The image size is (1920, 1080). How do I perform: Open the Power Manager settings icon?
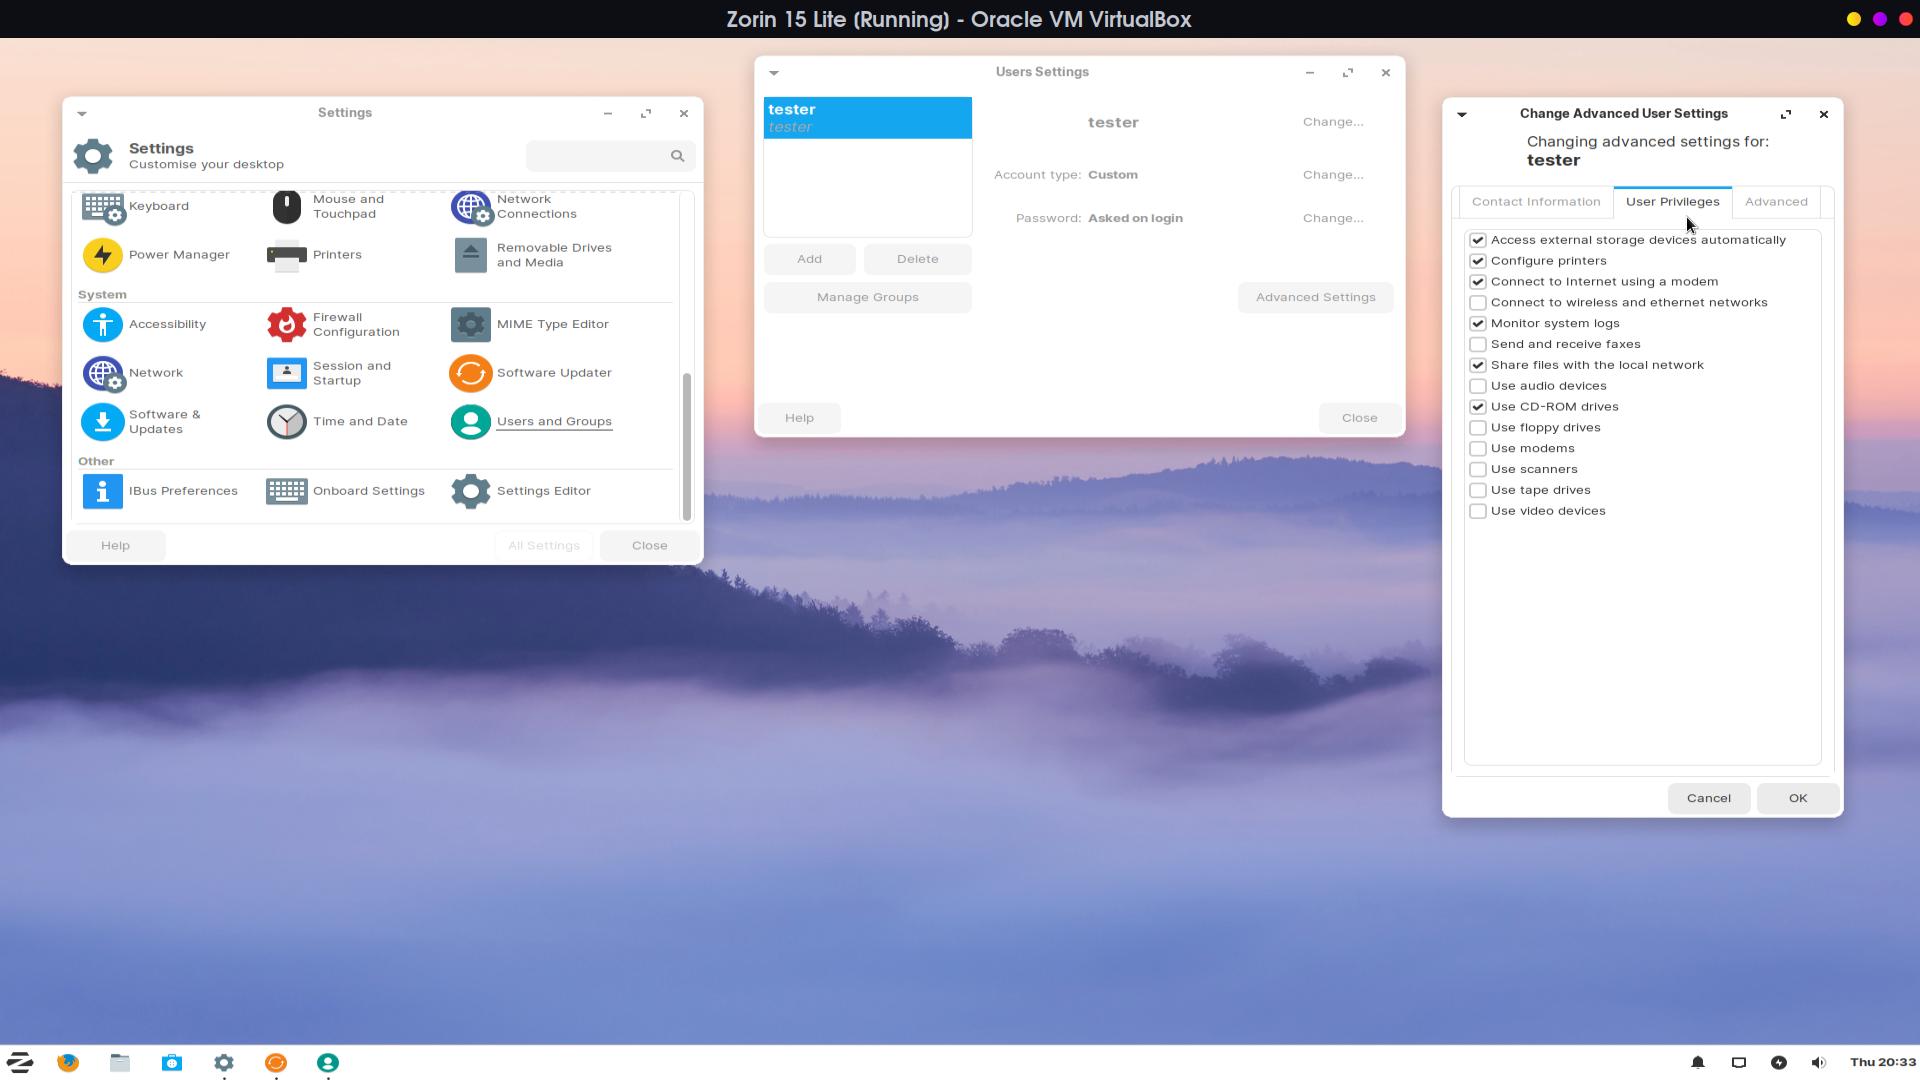coord(103,255)
